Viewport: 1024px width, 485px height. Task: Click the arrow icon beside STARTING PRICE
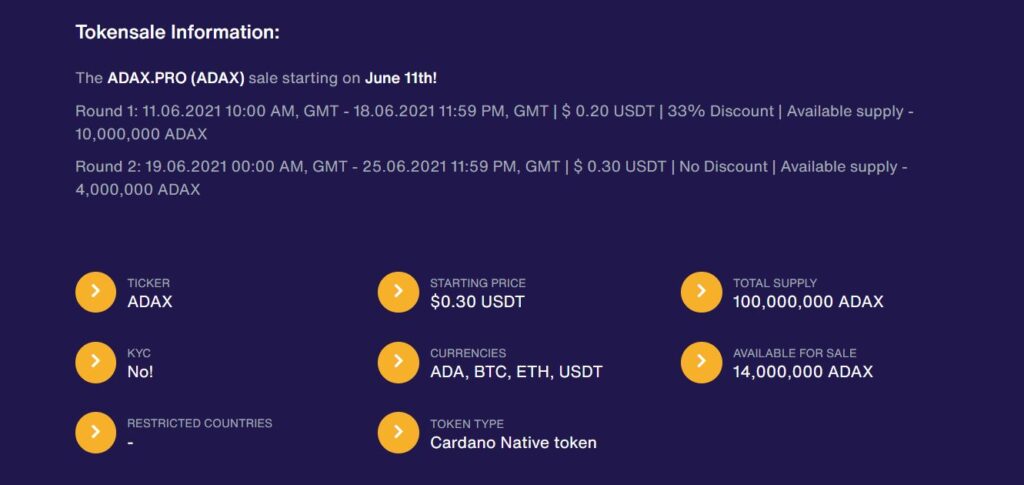(x=398, y=292)
